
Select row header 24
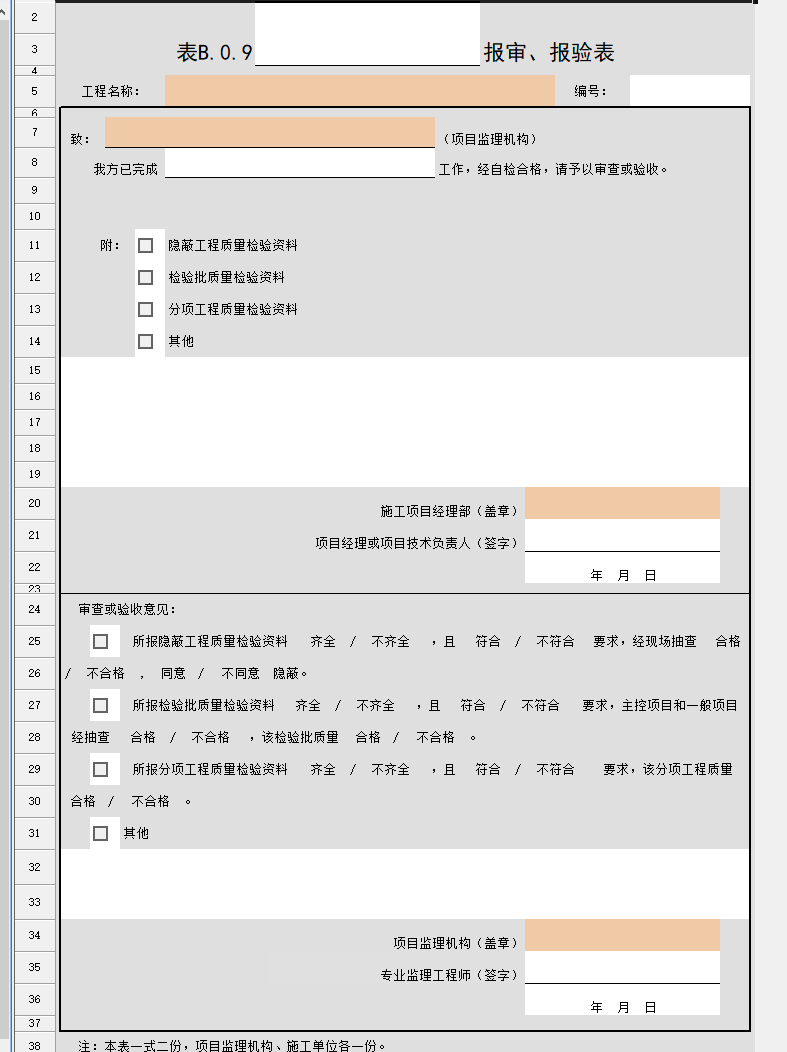35,609
